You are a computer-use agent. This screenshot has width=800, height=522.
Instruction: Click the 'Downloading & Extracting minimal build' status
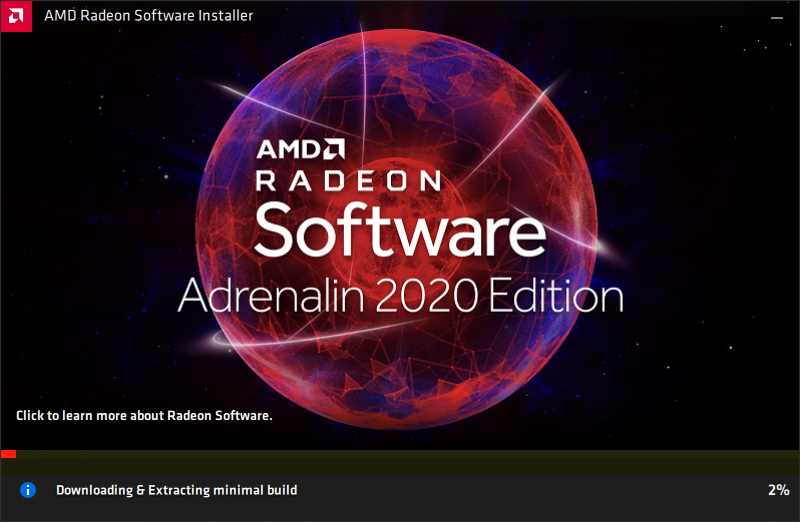click(x=177, y=490)
